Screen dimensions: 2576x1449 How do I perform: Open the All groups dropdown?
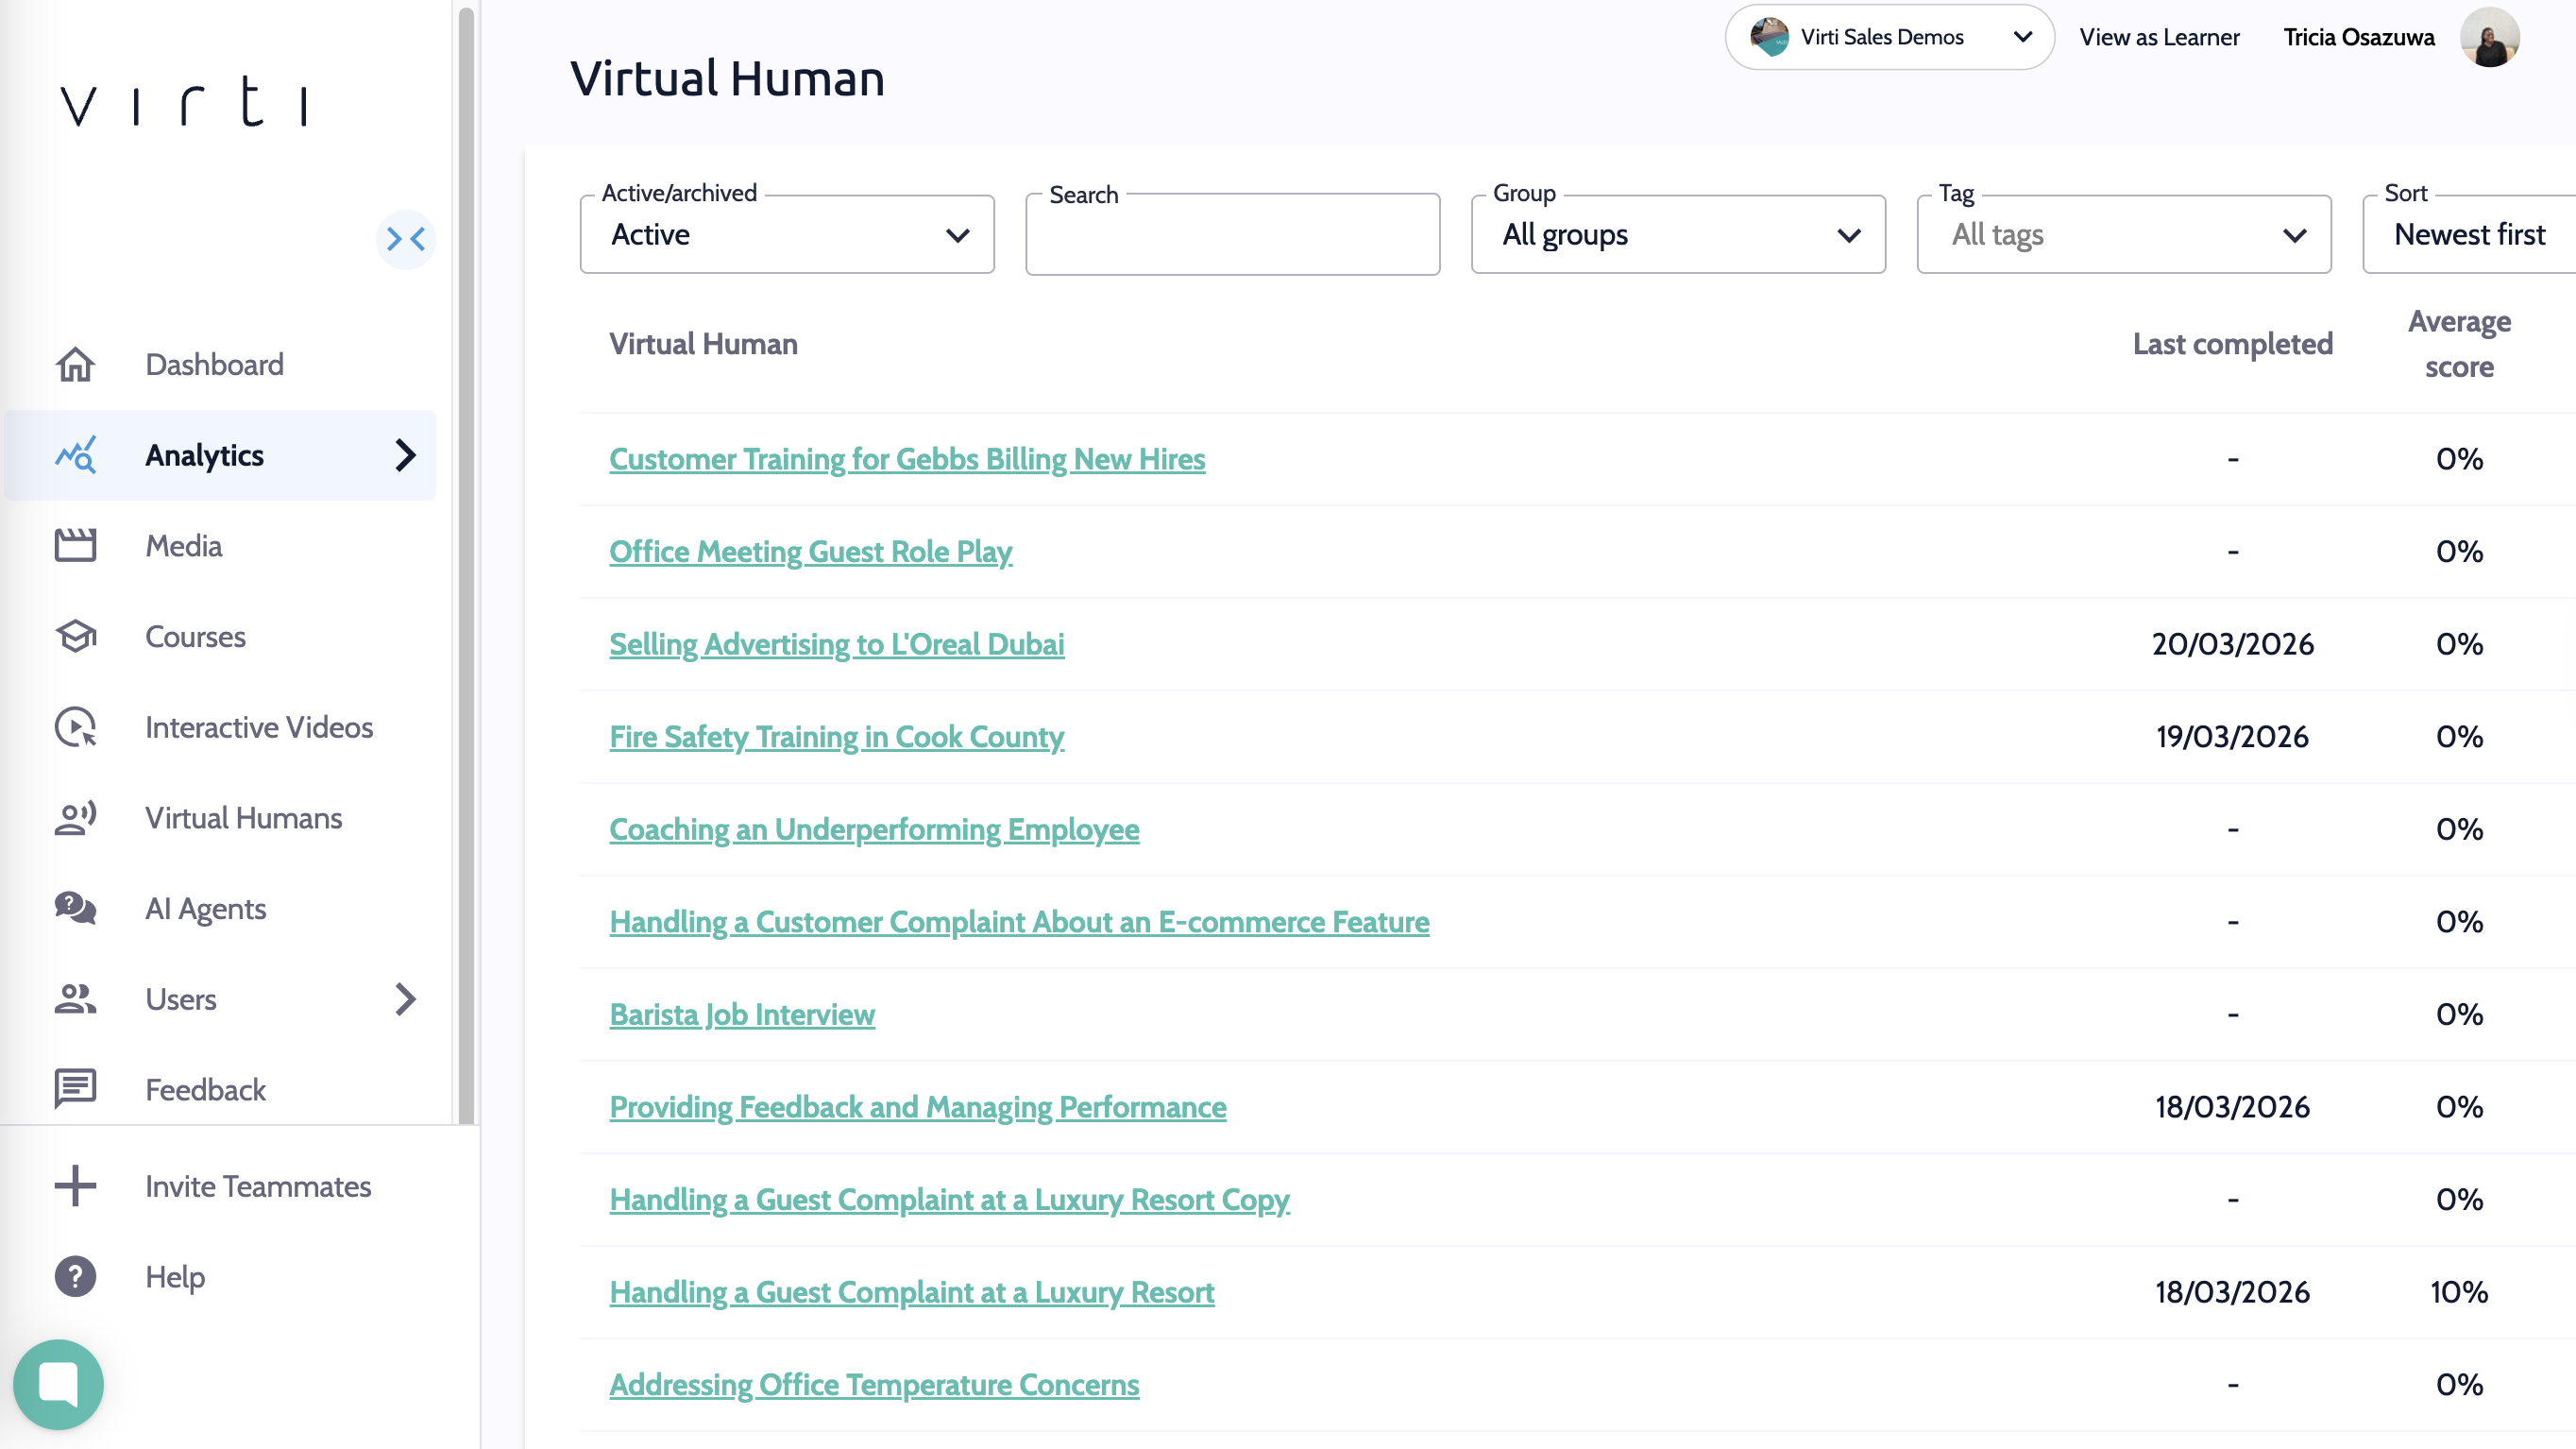[x=1678, y=235]
